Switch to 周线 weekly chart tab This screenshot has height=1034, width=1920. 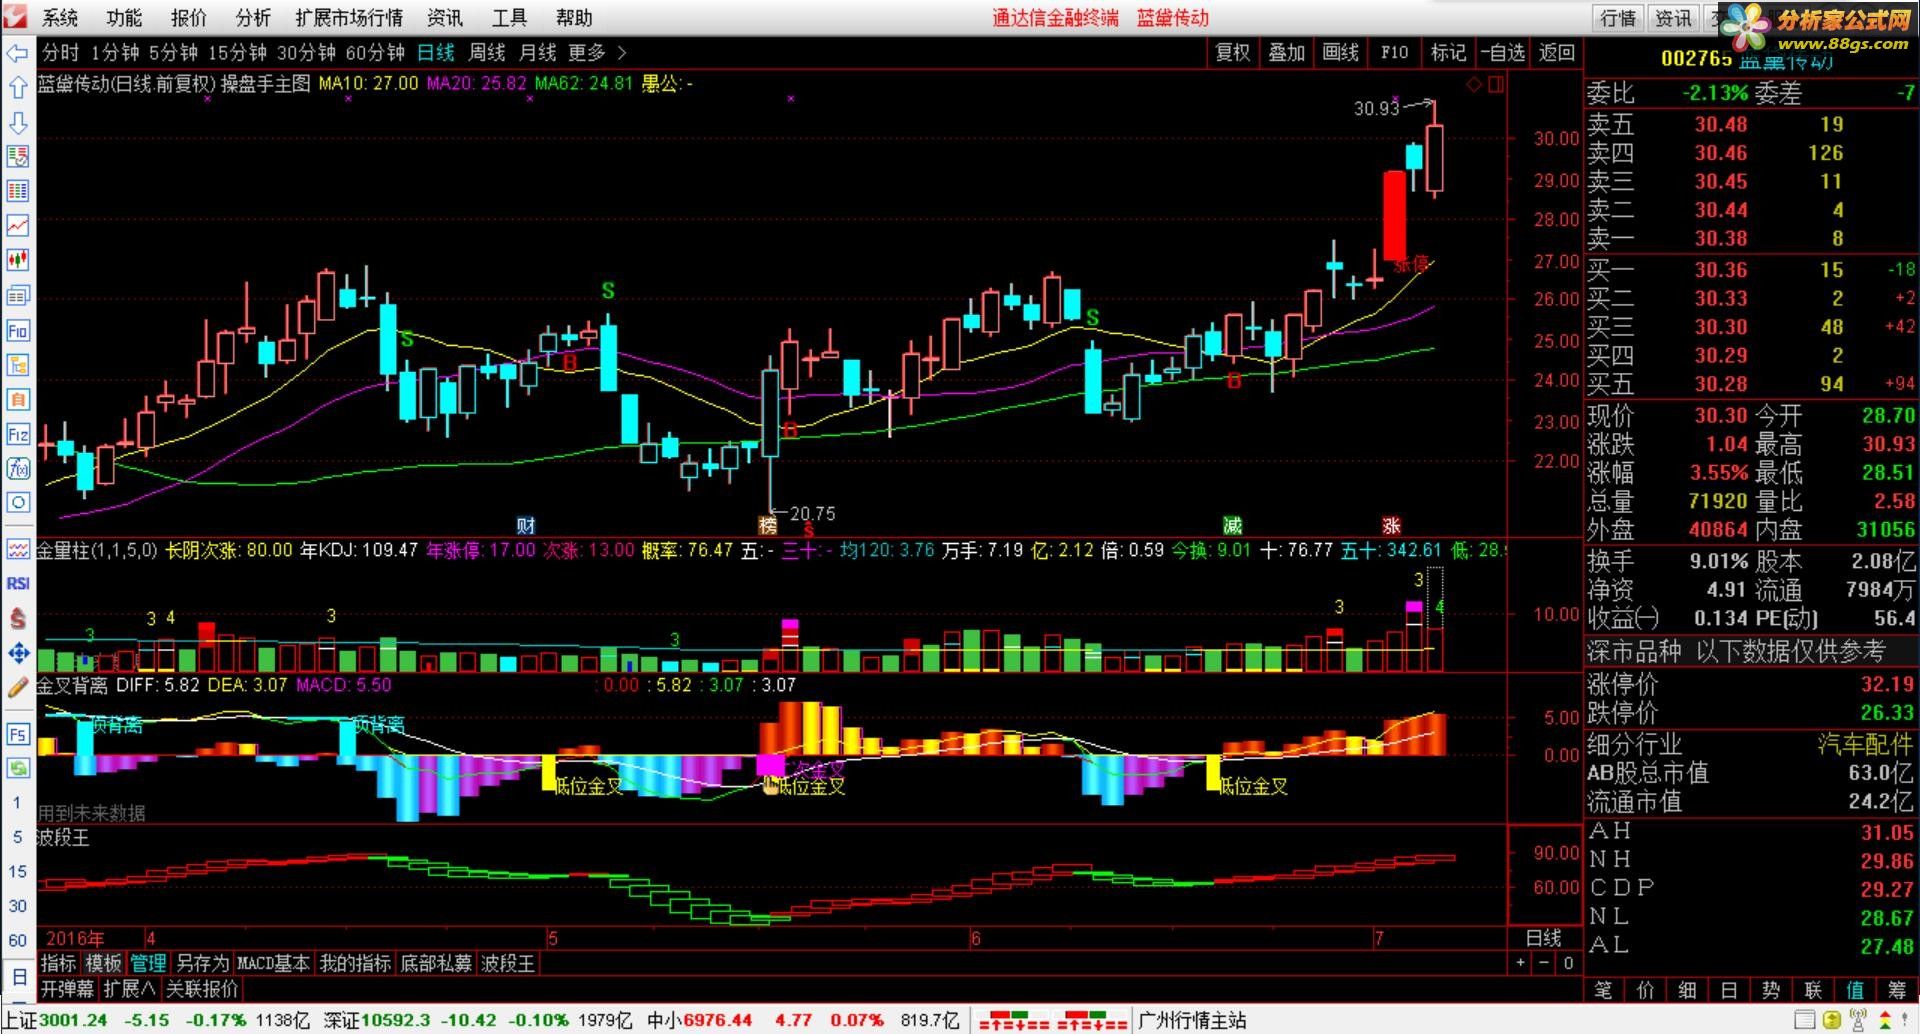(487, 53)
